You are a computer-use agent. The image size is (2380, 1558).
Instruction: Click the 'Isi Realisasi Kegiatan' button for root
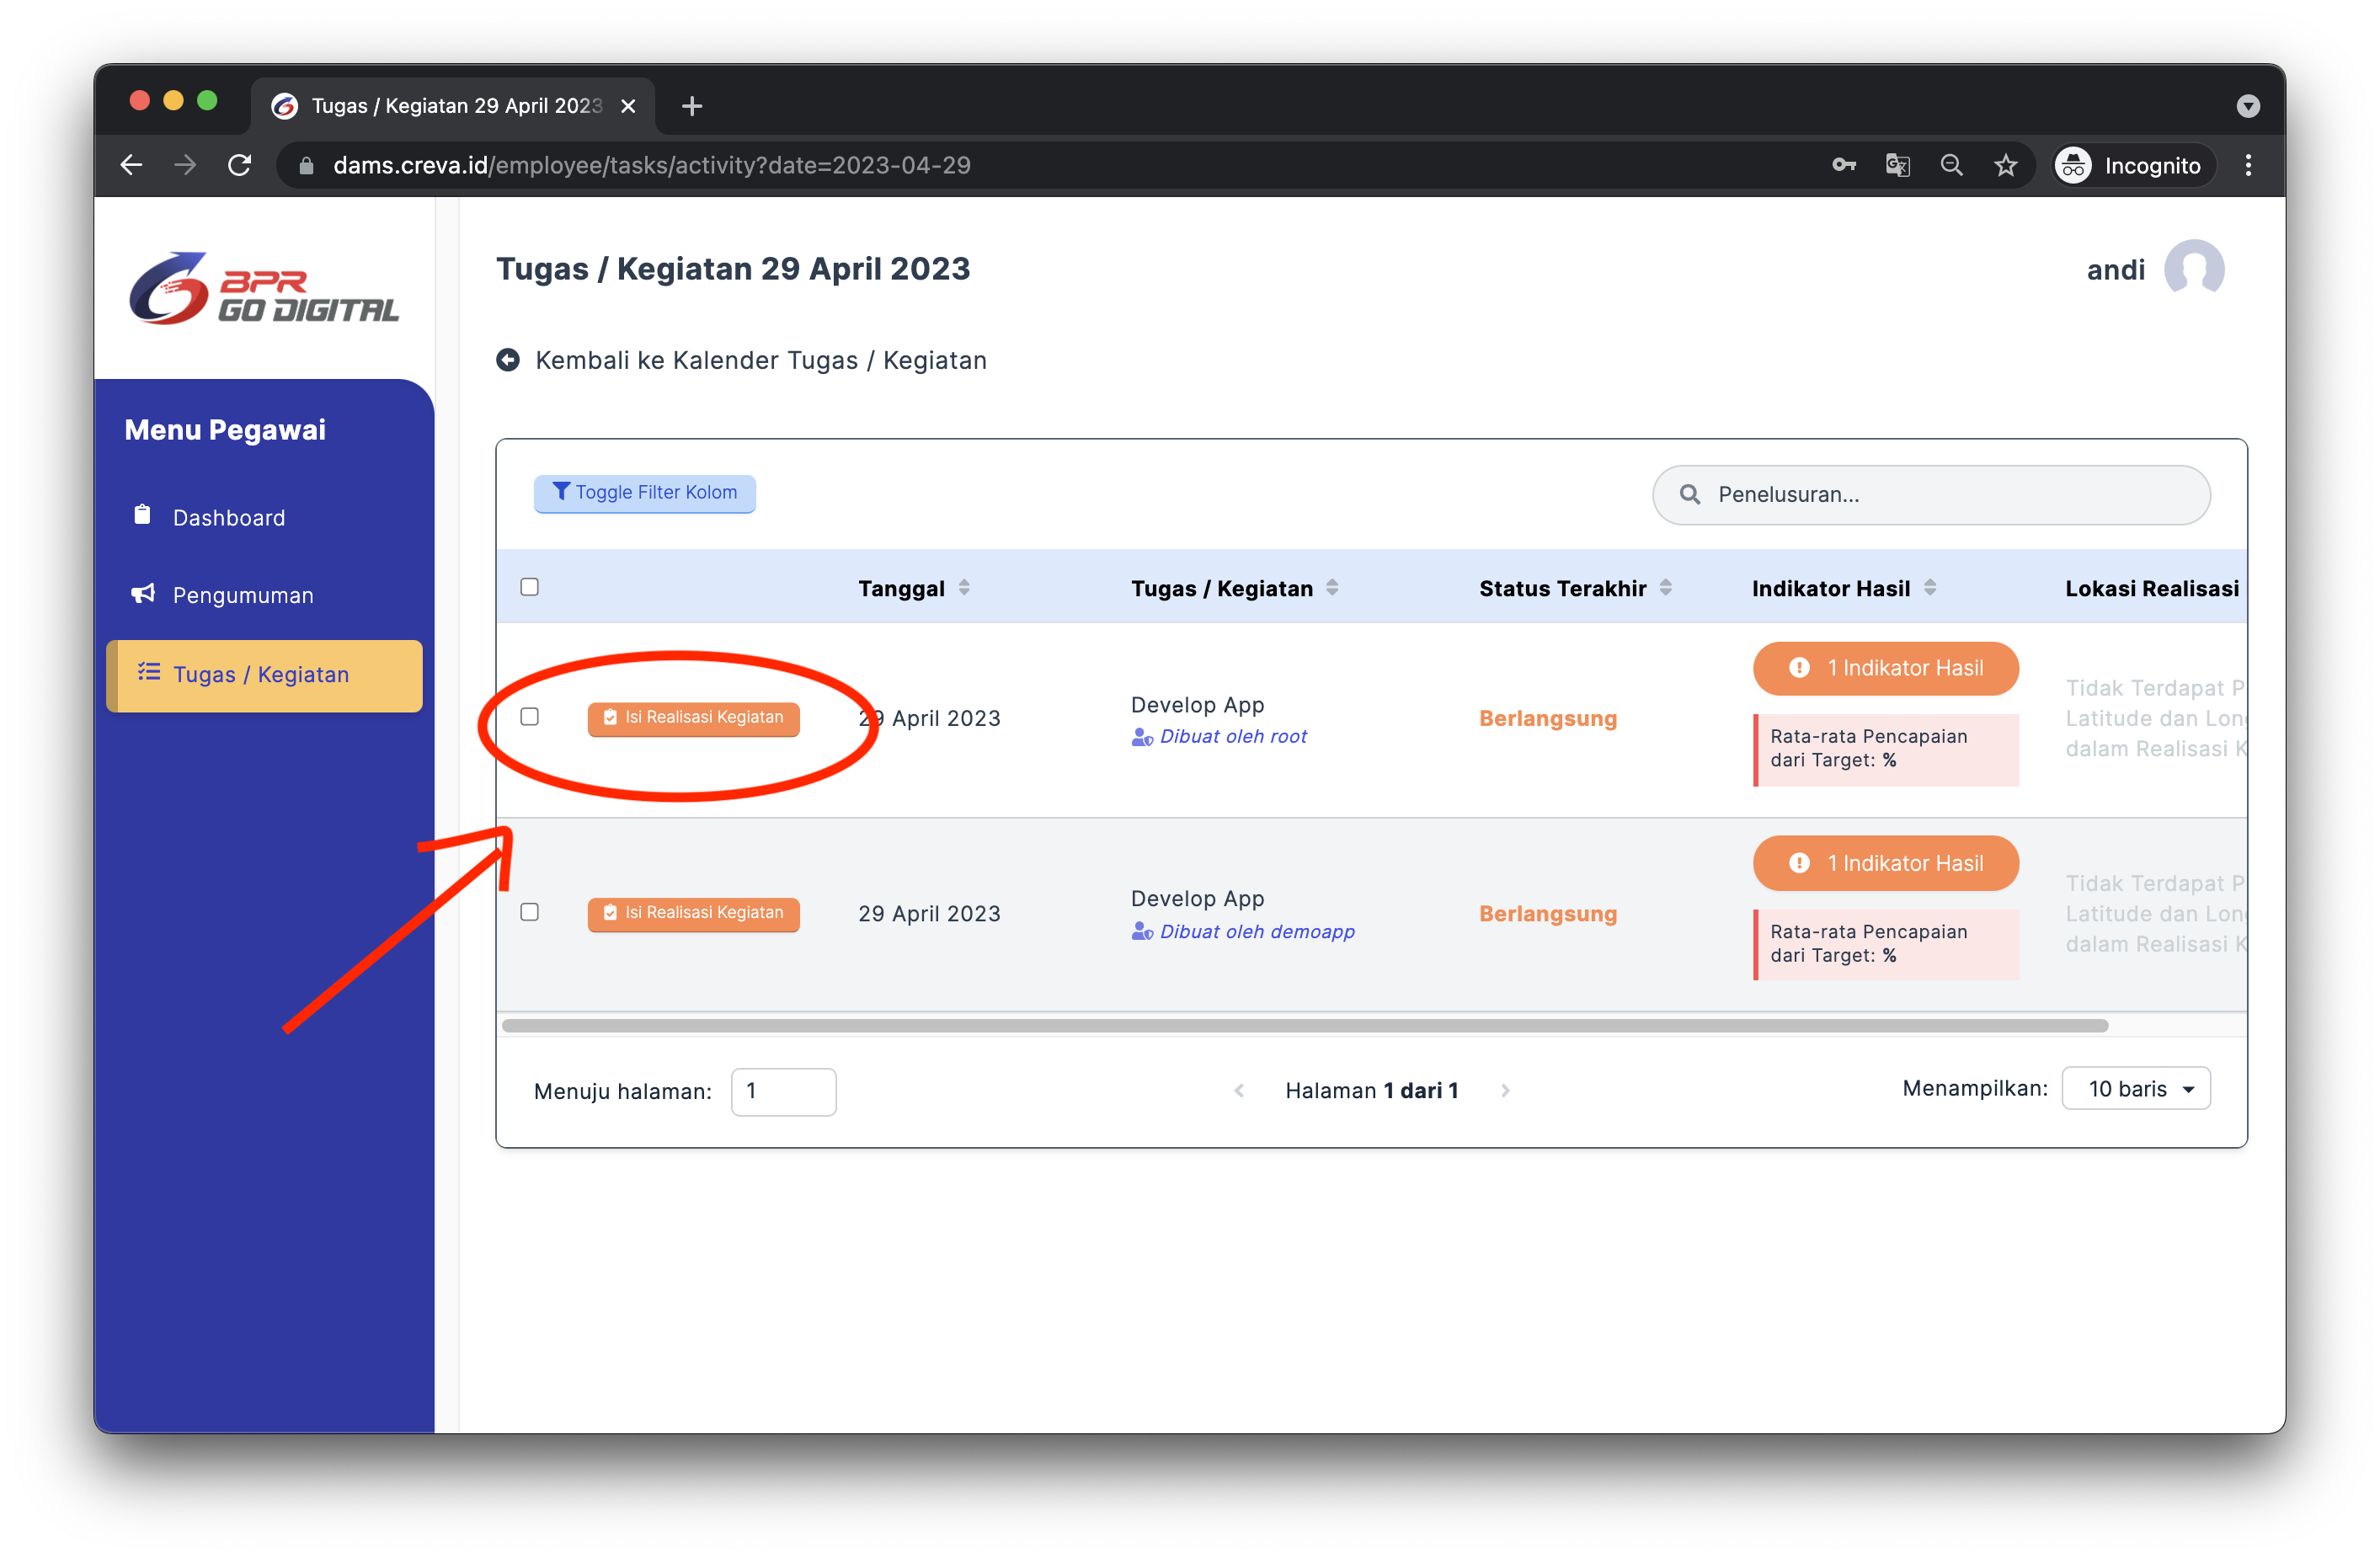tap(694, 718)
